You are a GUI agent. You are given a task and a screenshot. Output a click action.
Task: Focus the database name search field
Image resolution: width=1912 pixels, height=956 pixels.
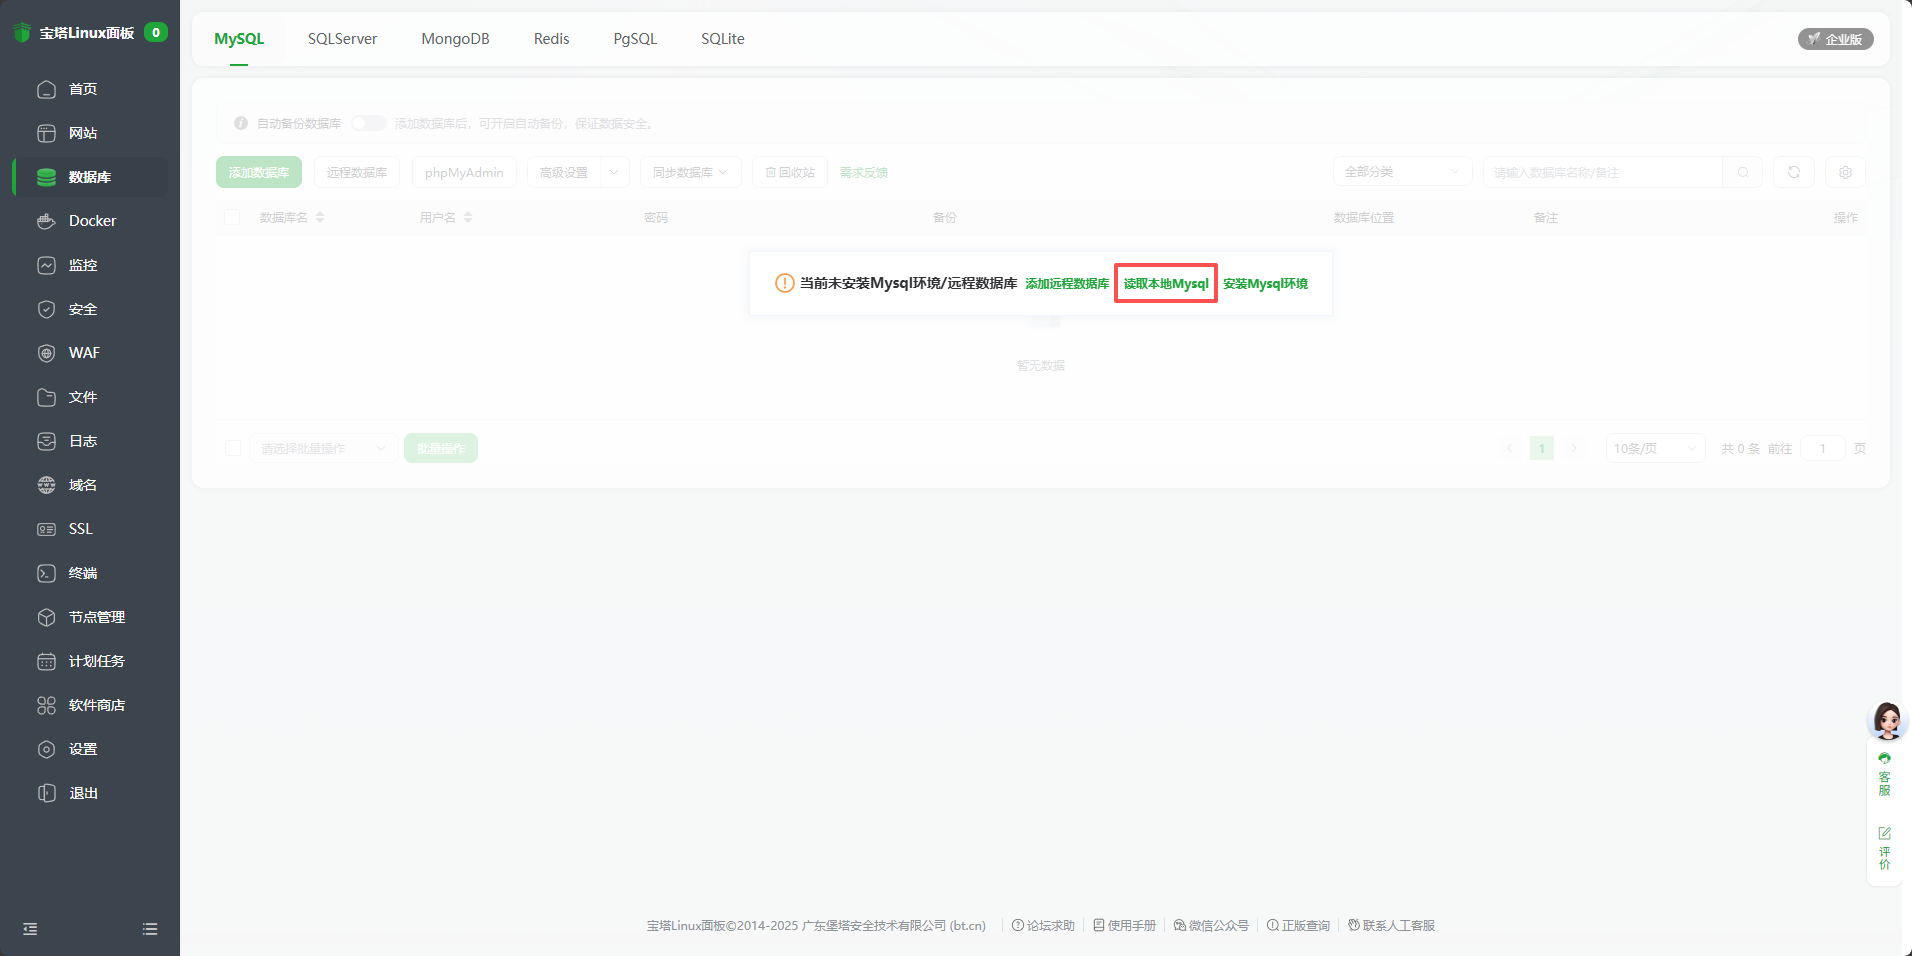tap(1602, 172)
